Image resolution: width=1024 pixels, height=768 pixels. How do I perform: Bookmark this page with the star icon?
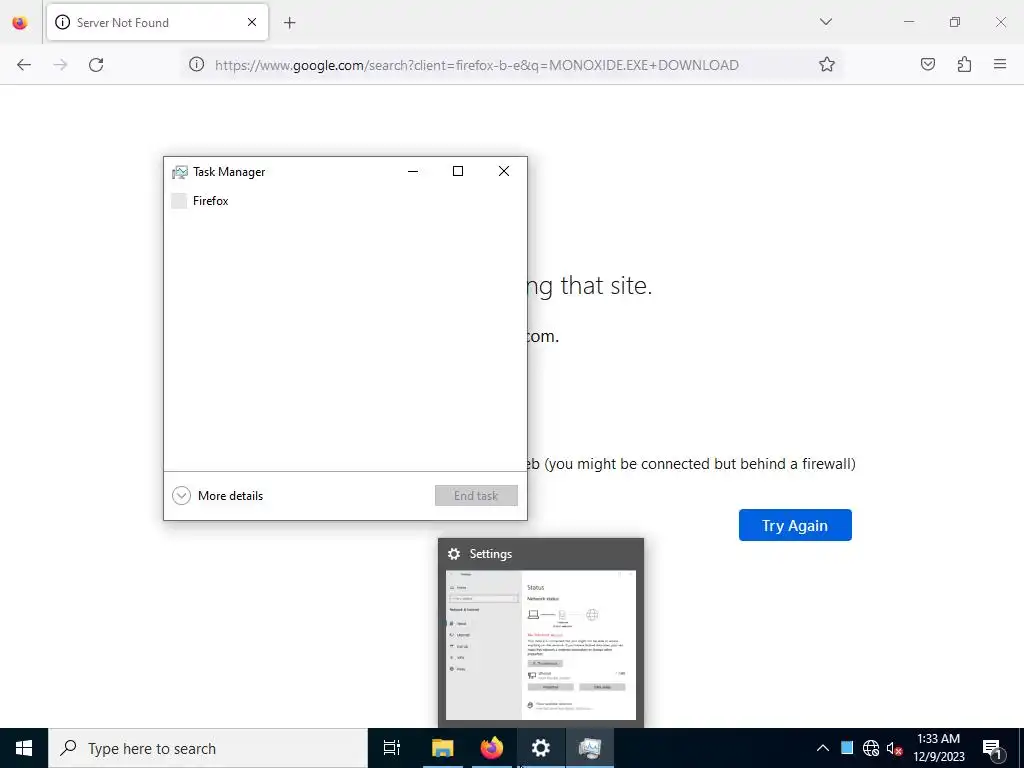click(827, 64)
